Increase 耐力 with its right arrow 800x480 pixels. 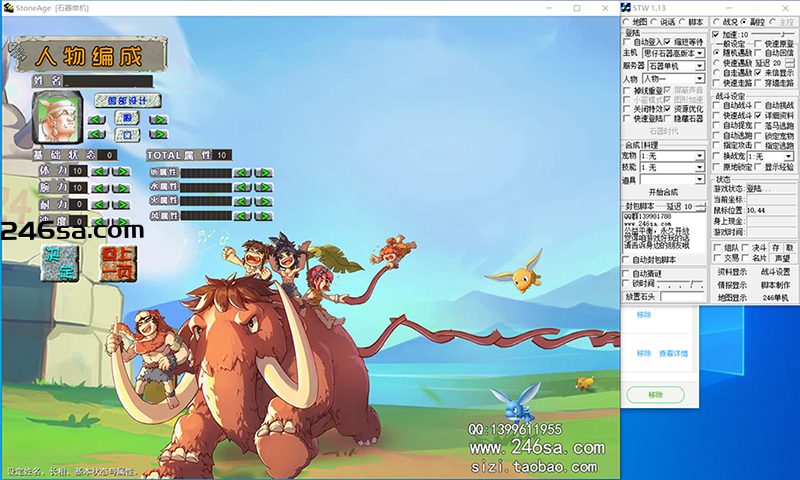click(x=121, y=205)
